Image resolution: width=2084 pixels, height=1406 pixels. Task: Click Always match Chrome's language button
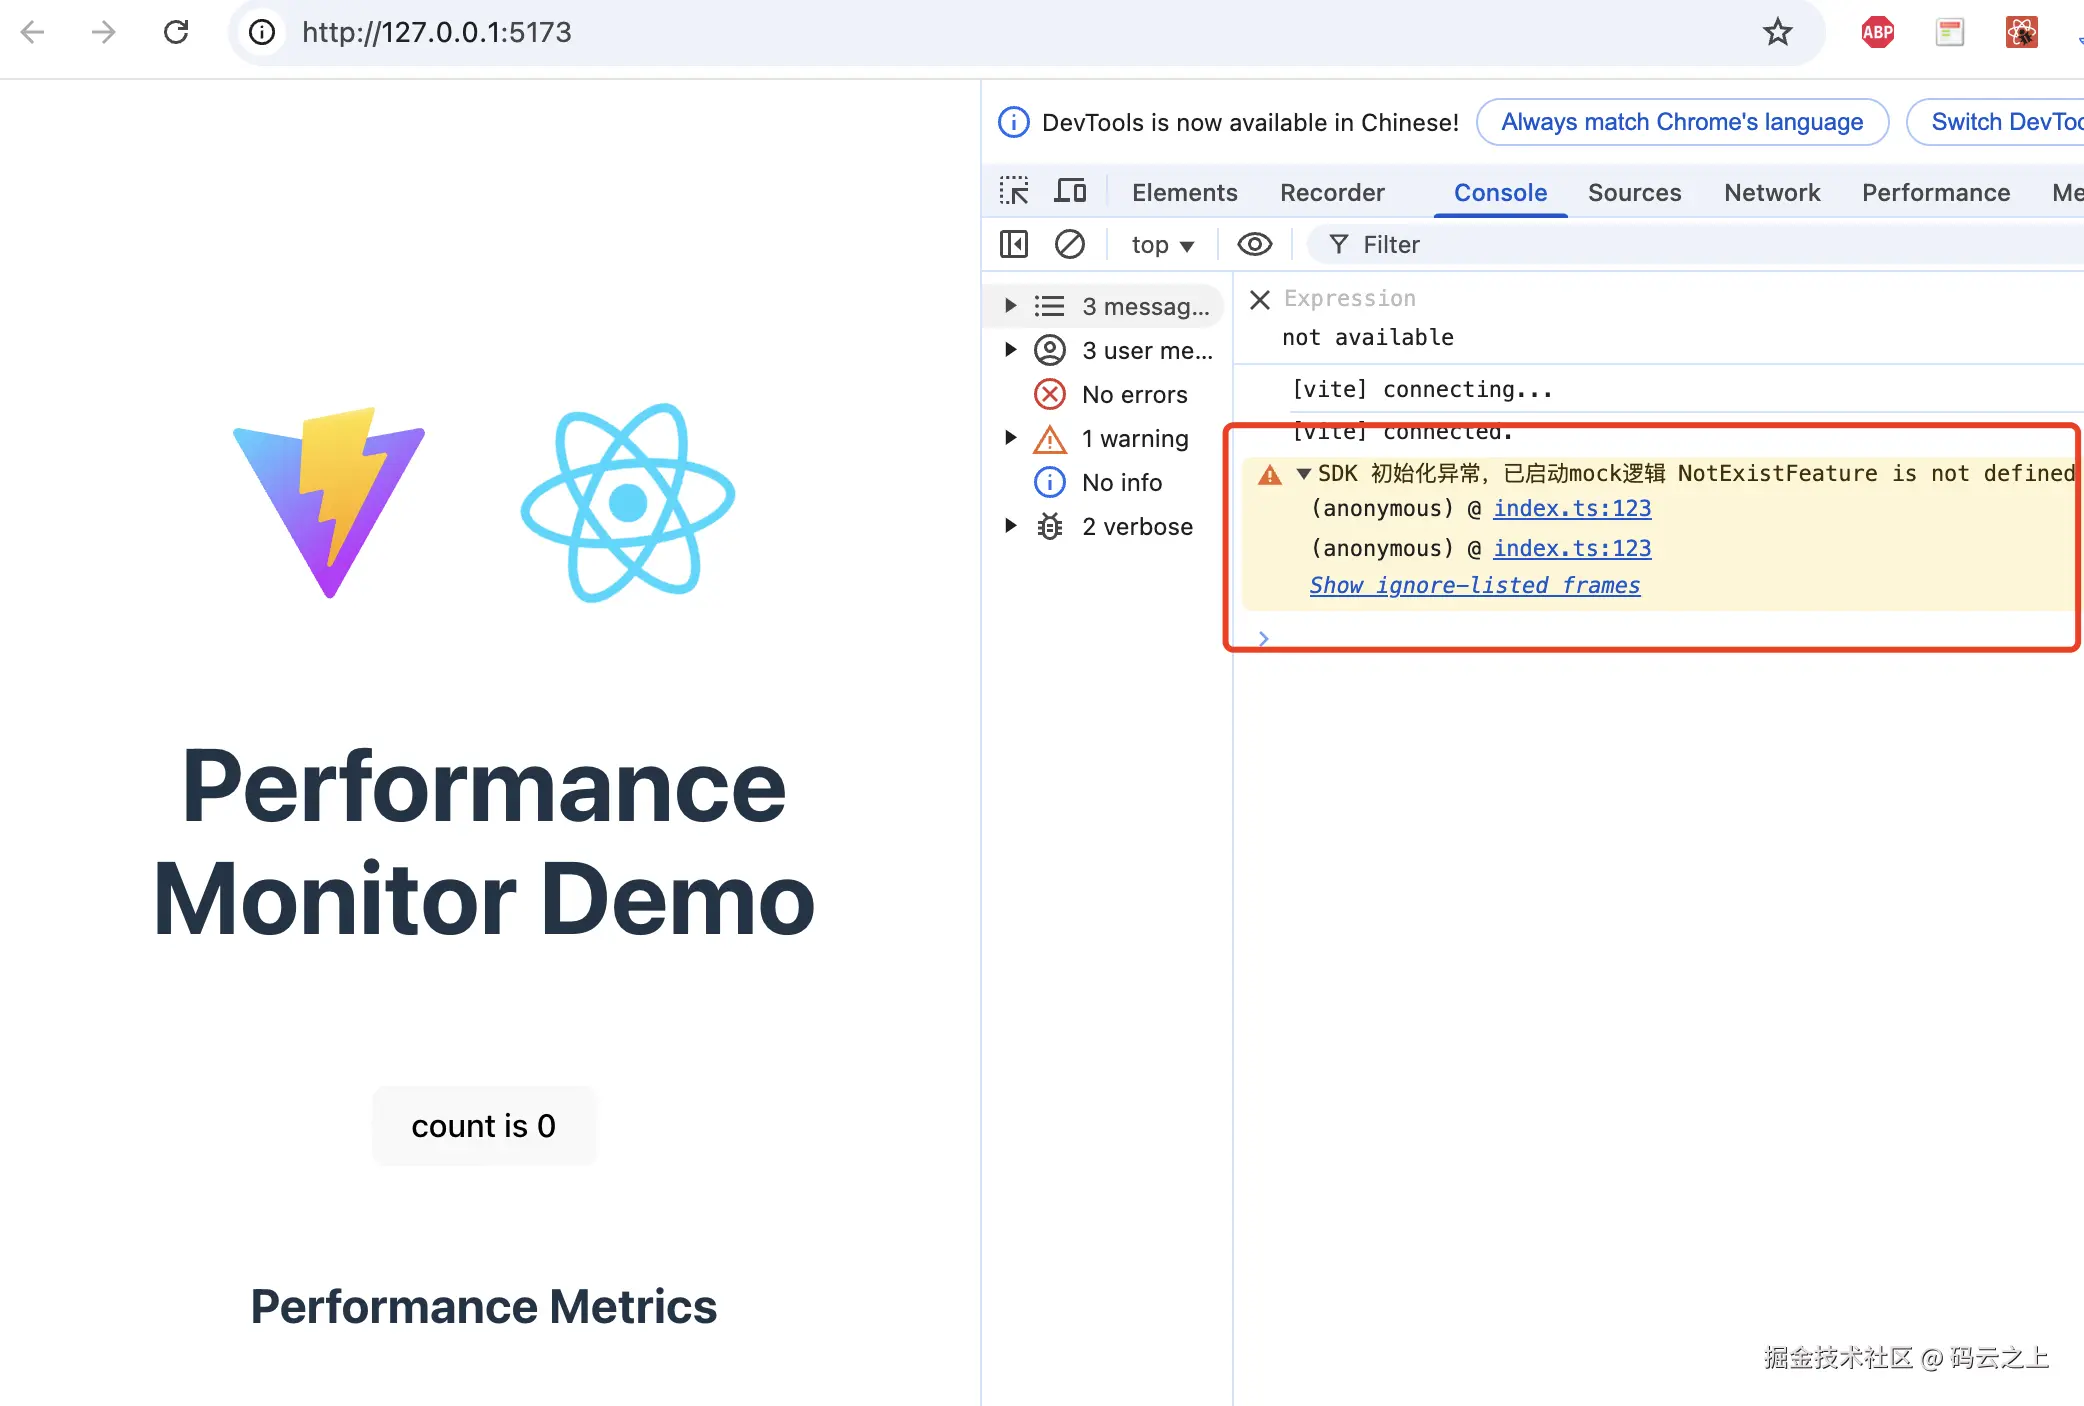point(1682,122)
